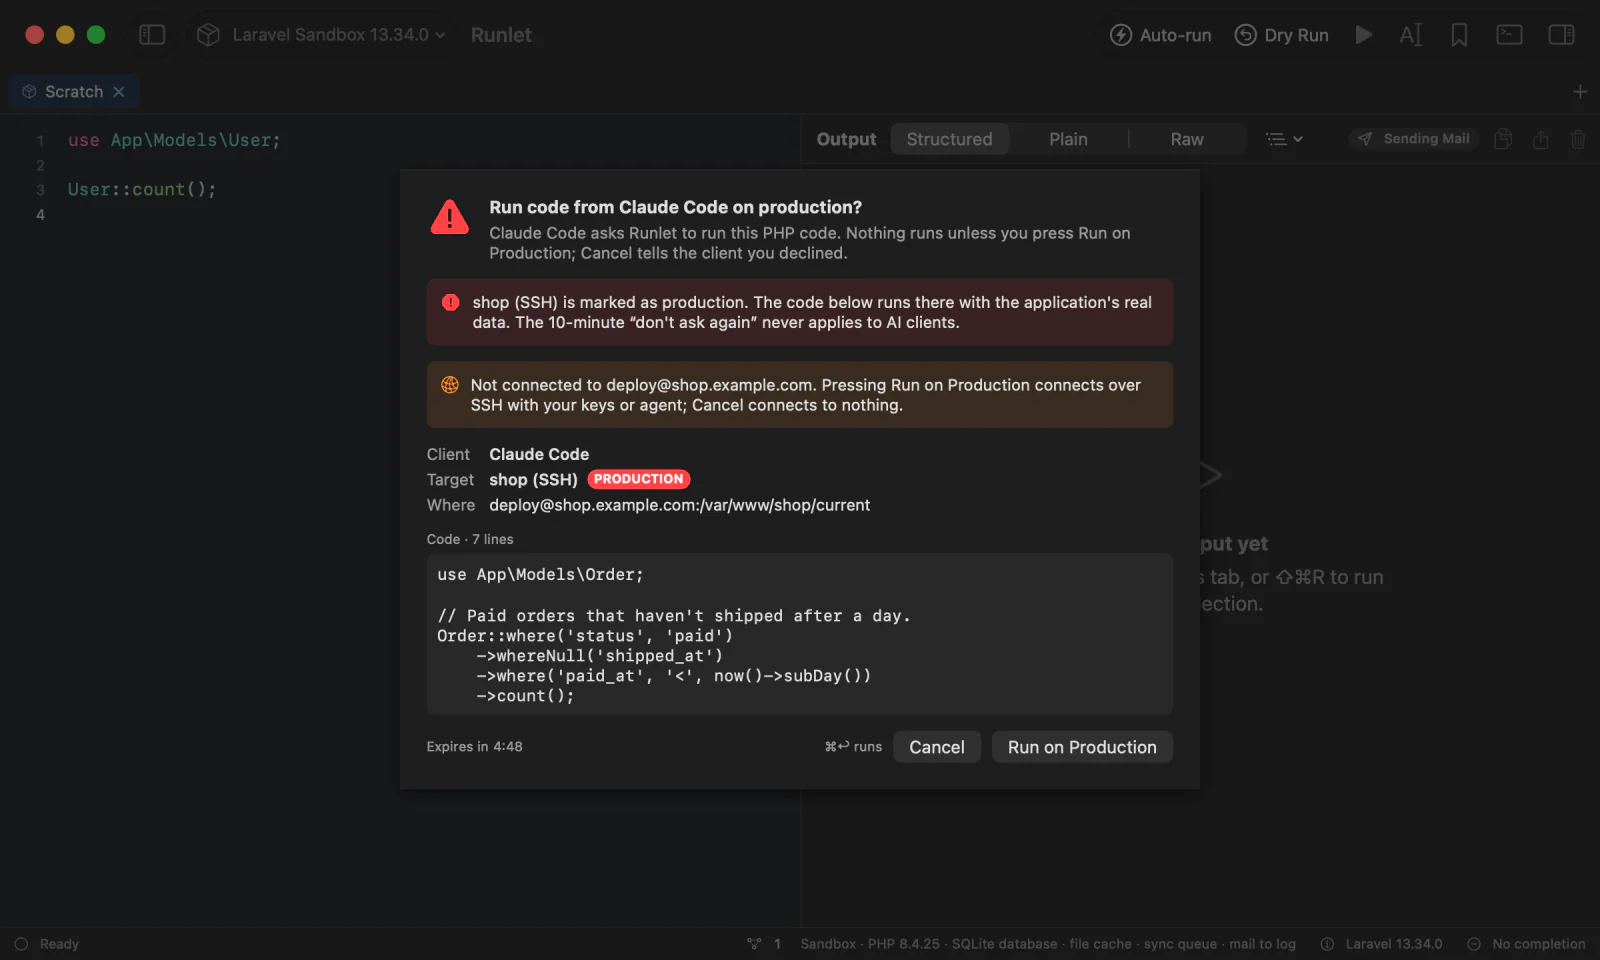
Task: Switch output to Plain view
Action: coord(1068,139)
